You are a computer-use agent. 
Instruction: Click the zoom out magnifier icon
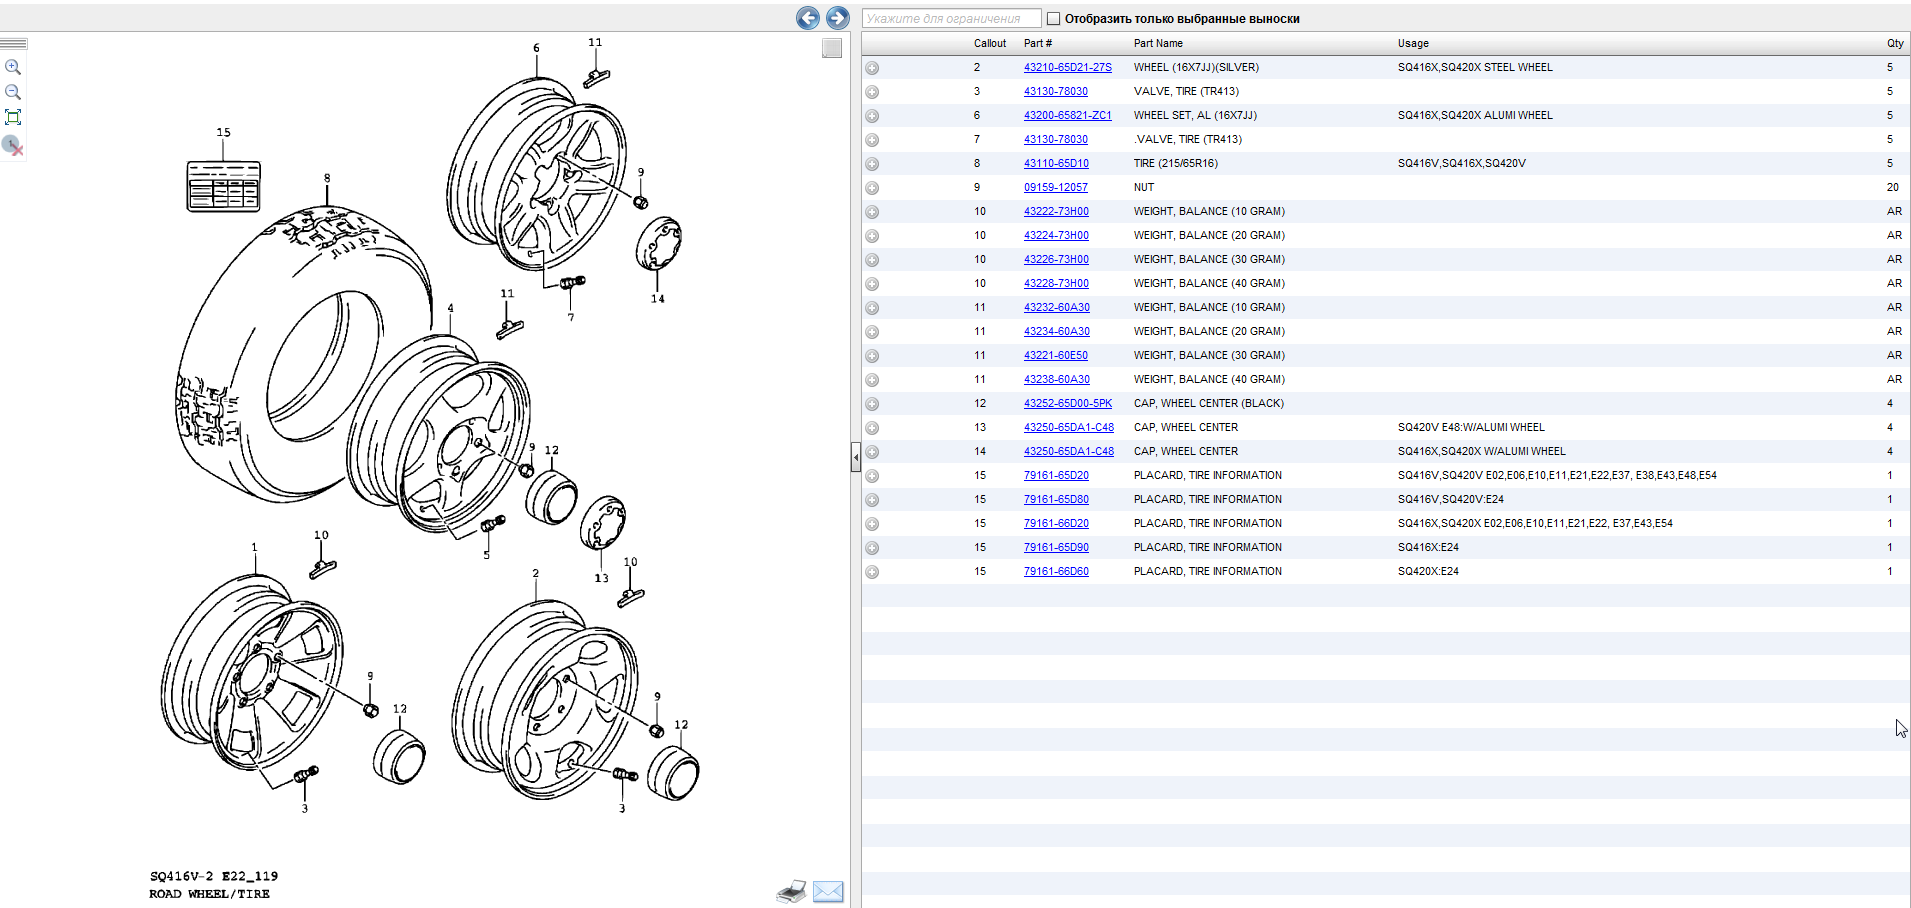(13, 92)
